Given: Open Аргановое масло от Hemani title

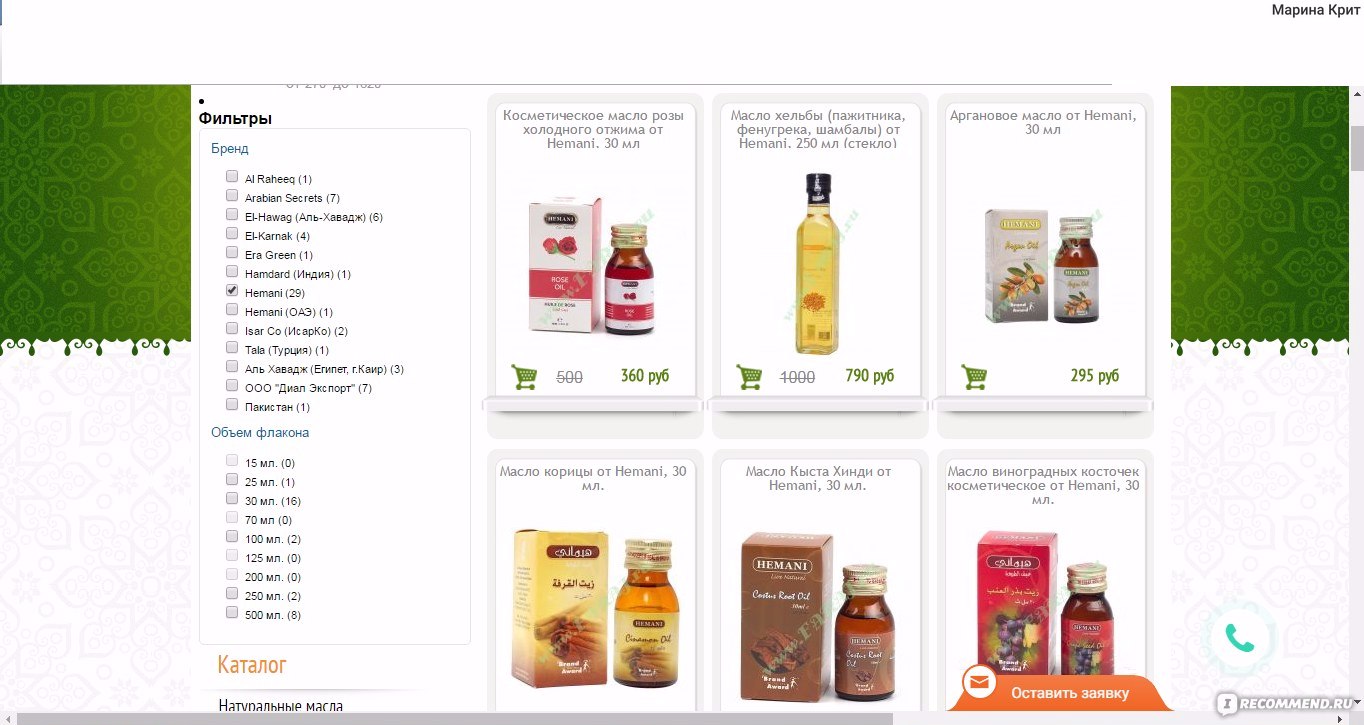Looking at the screenshot, I should point(1043,122).
